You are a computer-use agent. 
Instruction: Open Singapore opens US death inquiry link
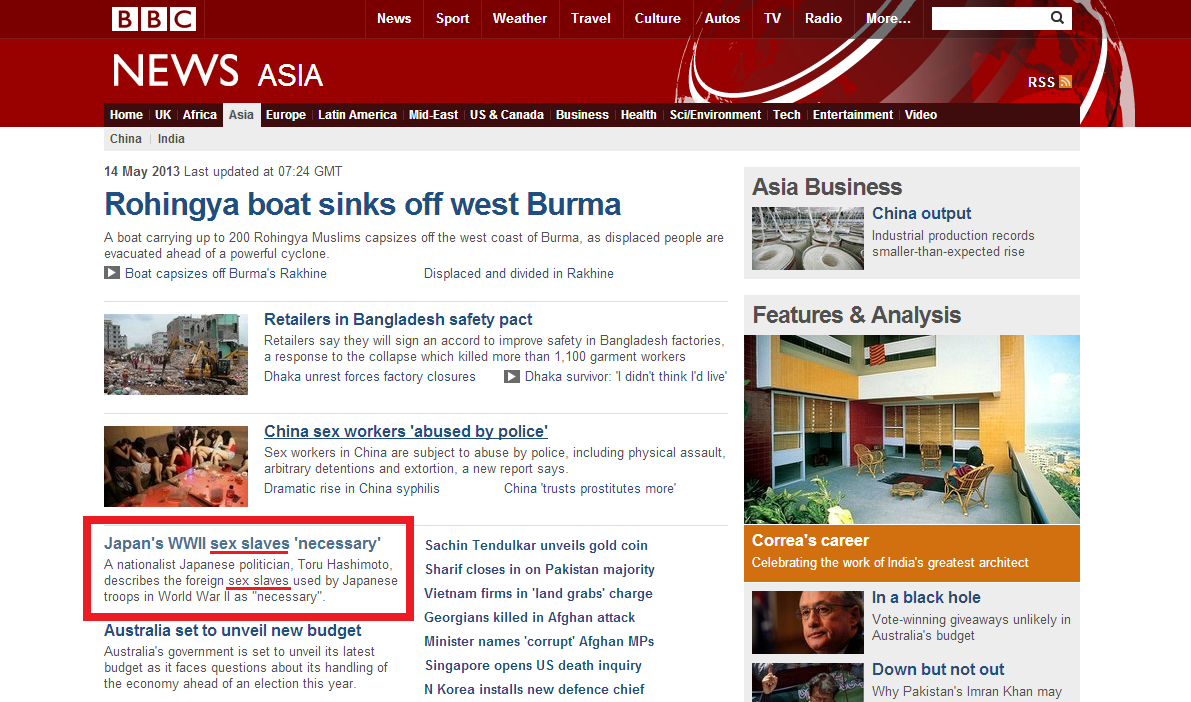click(533, 666)
